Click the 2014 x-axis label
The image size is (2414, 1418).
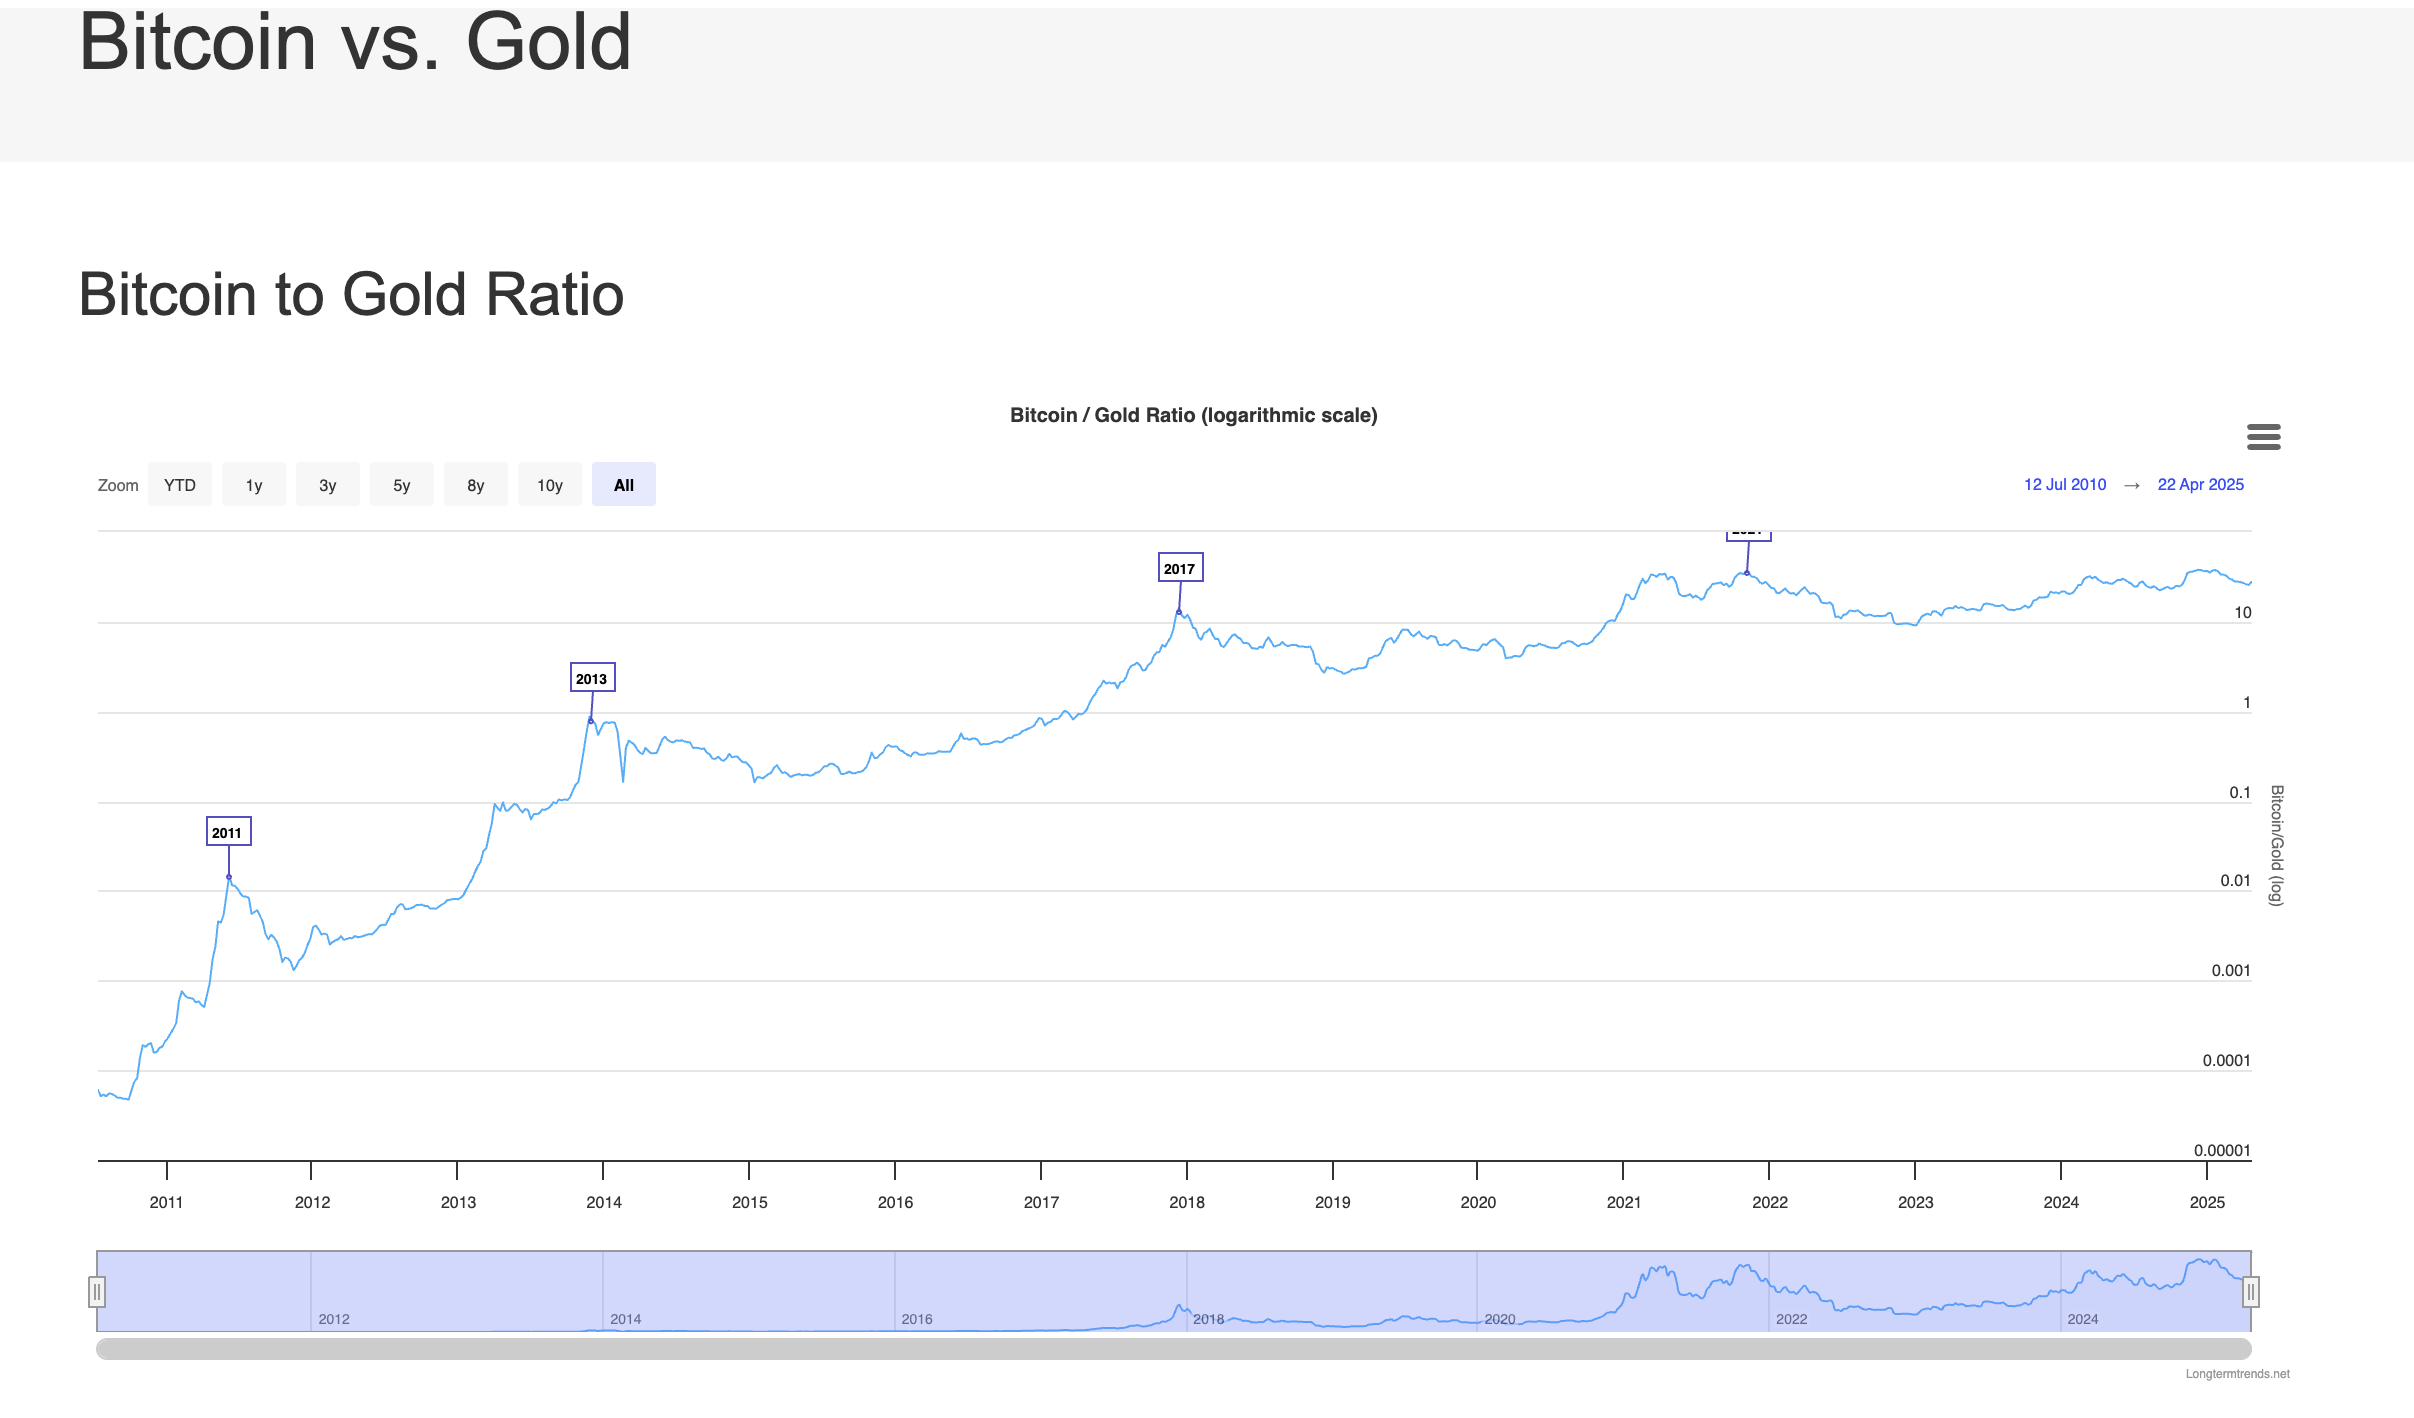(604, 1202)
